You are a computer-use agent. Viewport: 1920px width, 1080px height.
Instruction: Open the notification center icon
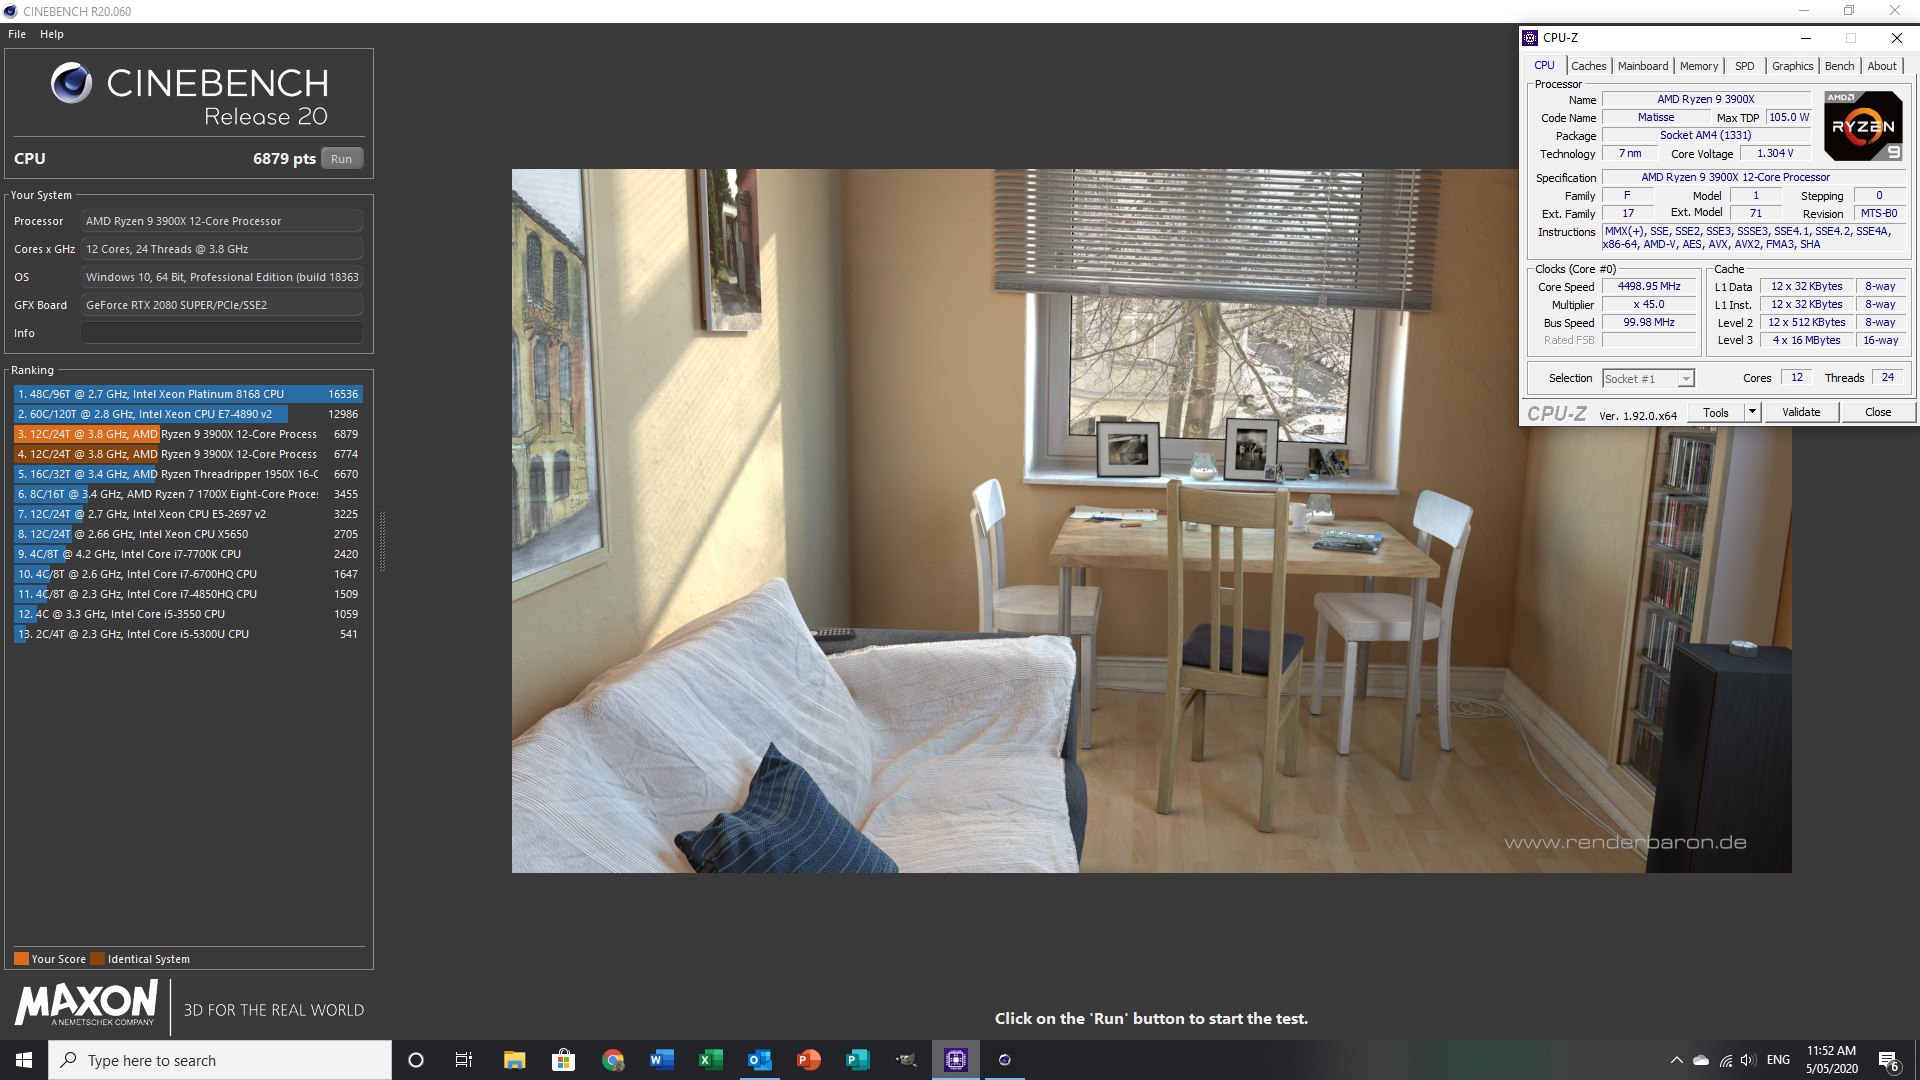point(1889,1060)
